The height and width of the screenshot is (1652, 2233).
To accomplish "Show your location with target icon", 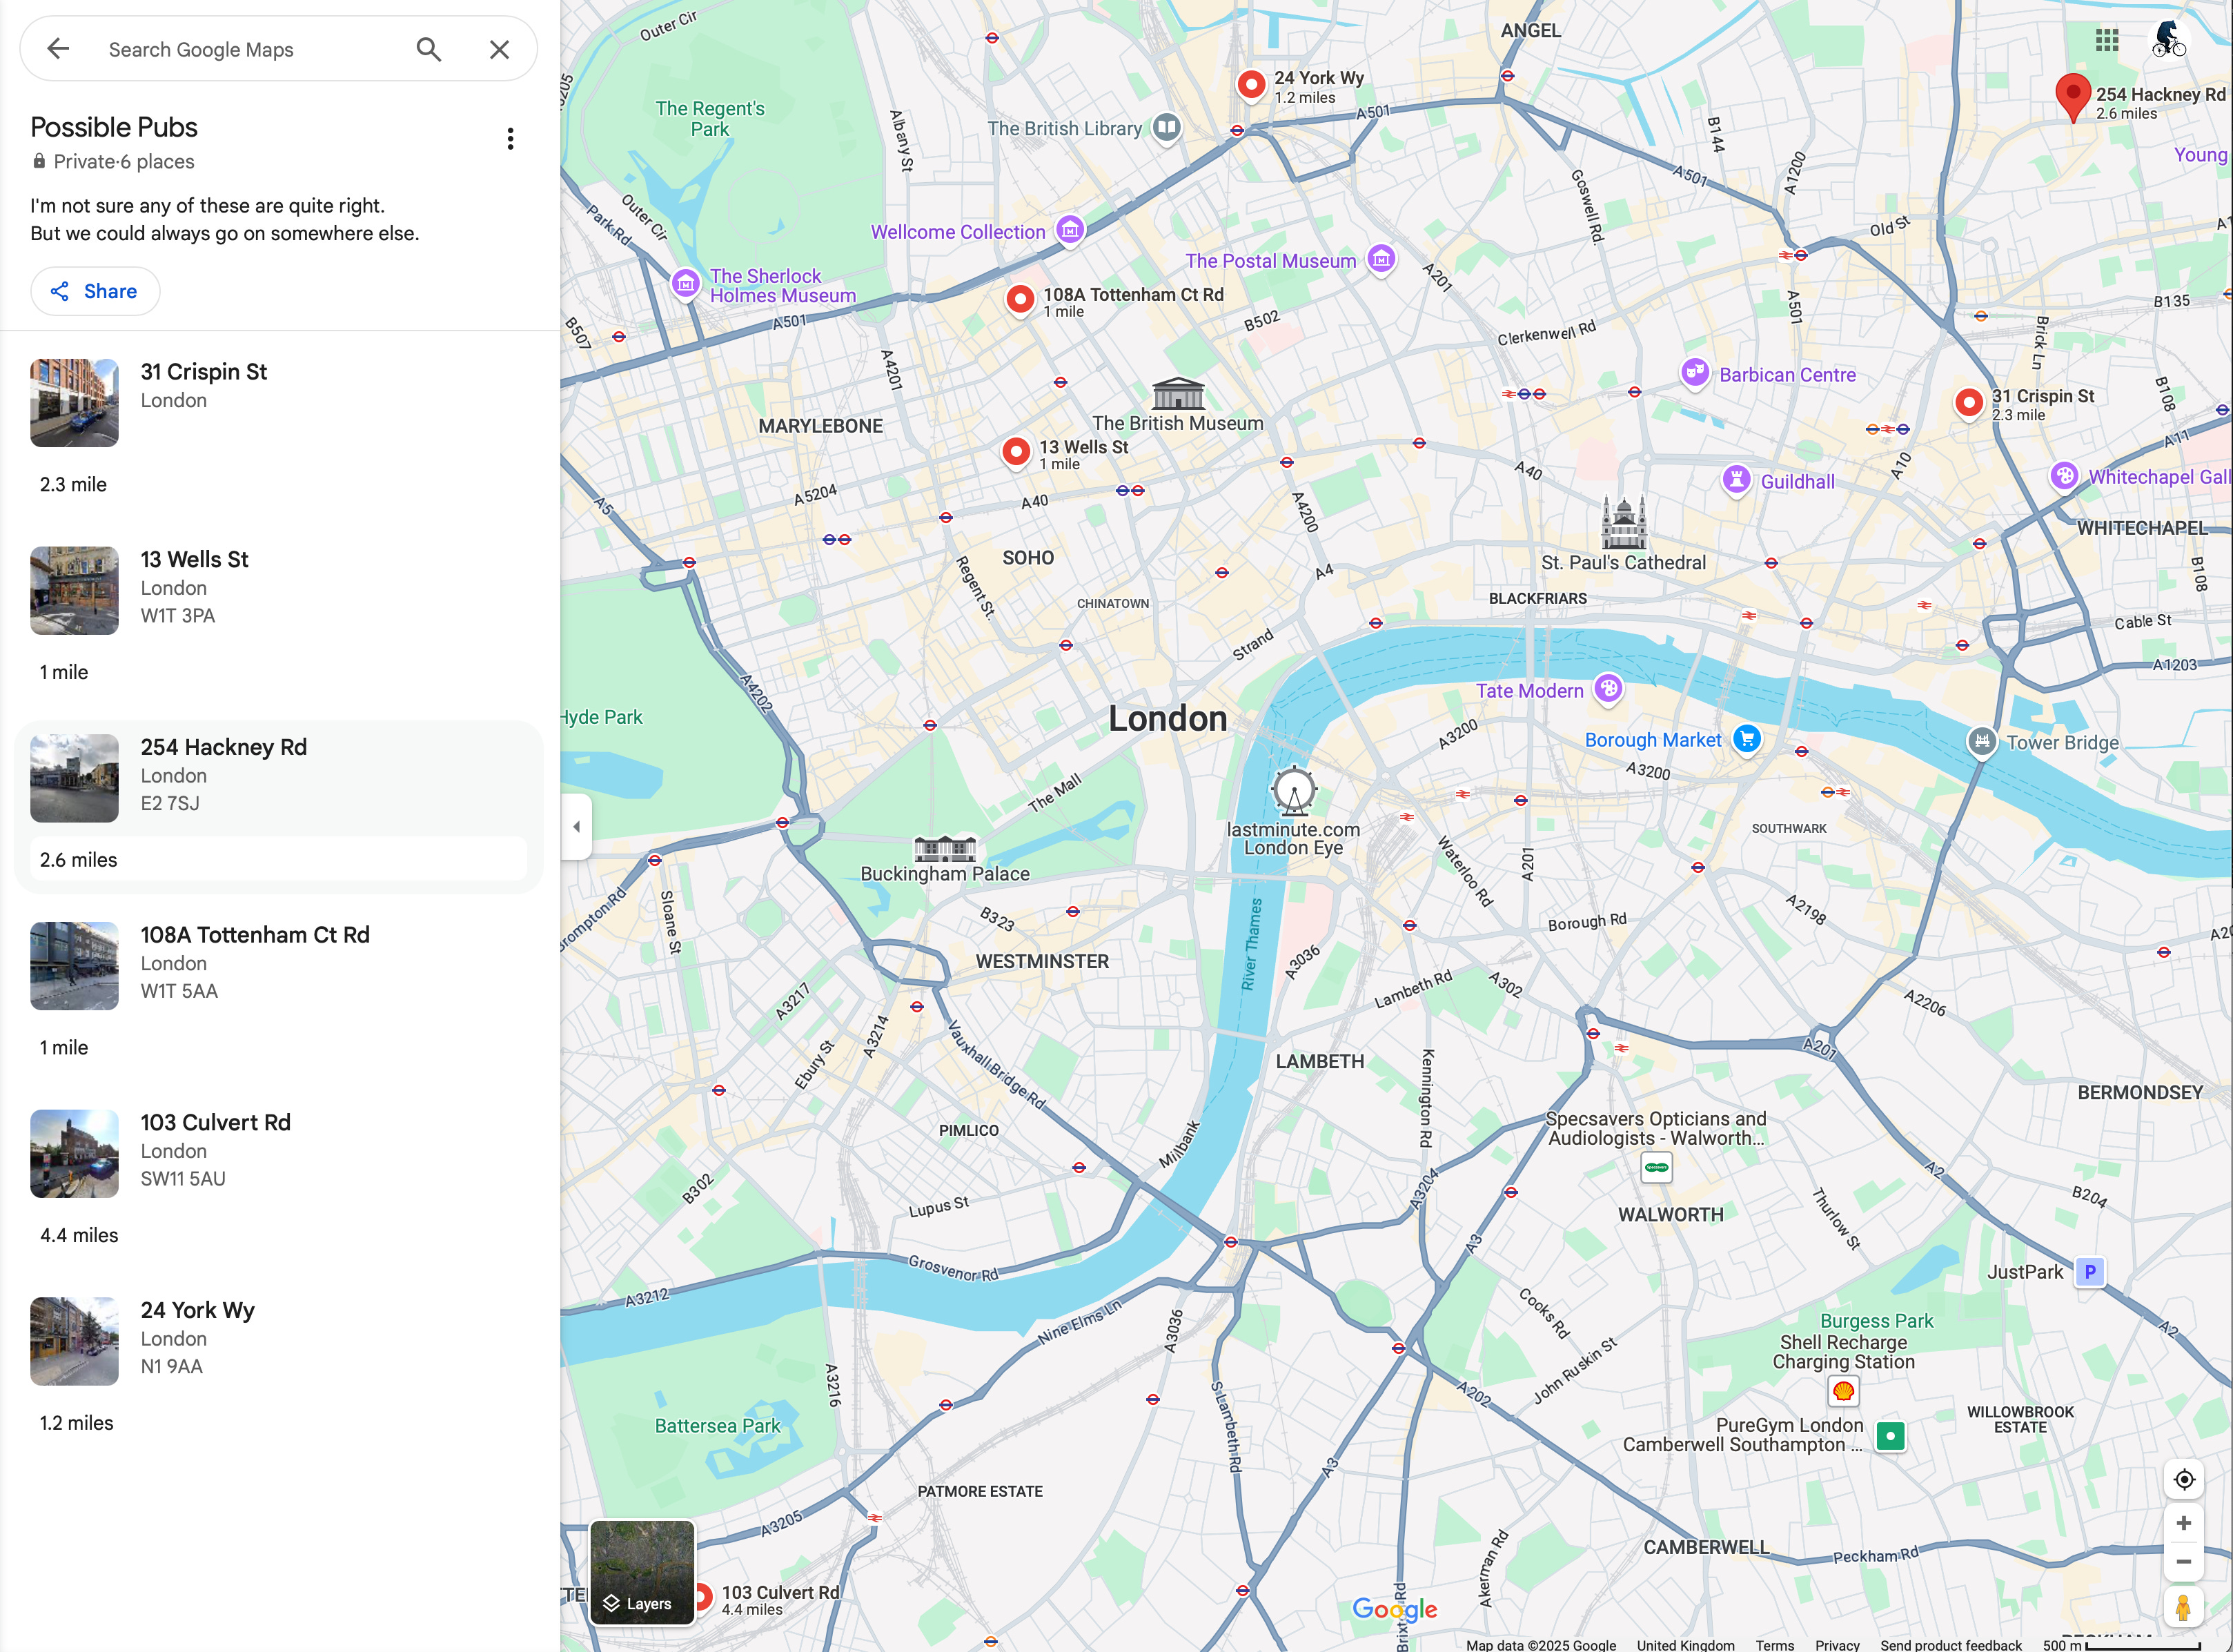I will (x=2184, y=1479).
